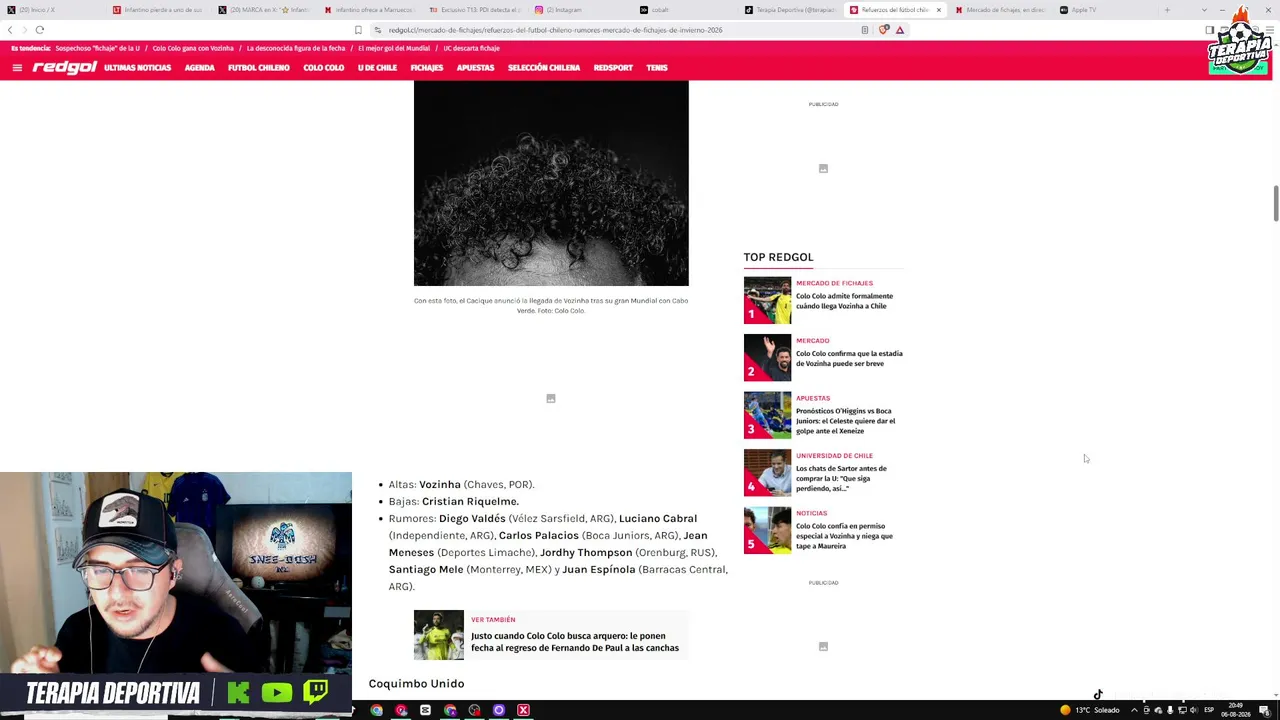
Task: Open the Vozinha curly hair article photo
Action: click(551, 184)
